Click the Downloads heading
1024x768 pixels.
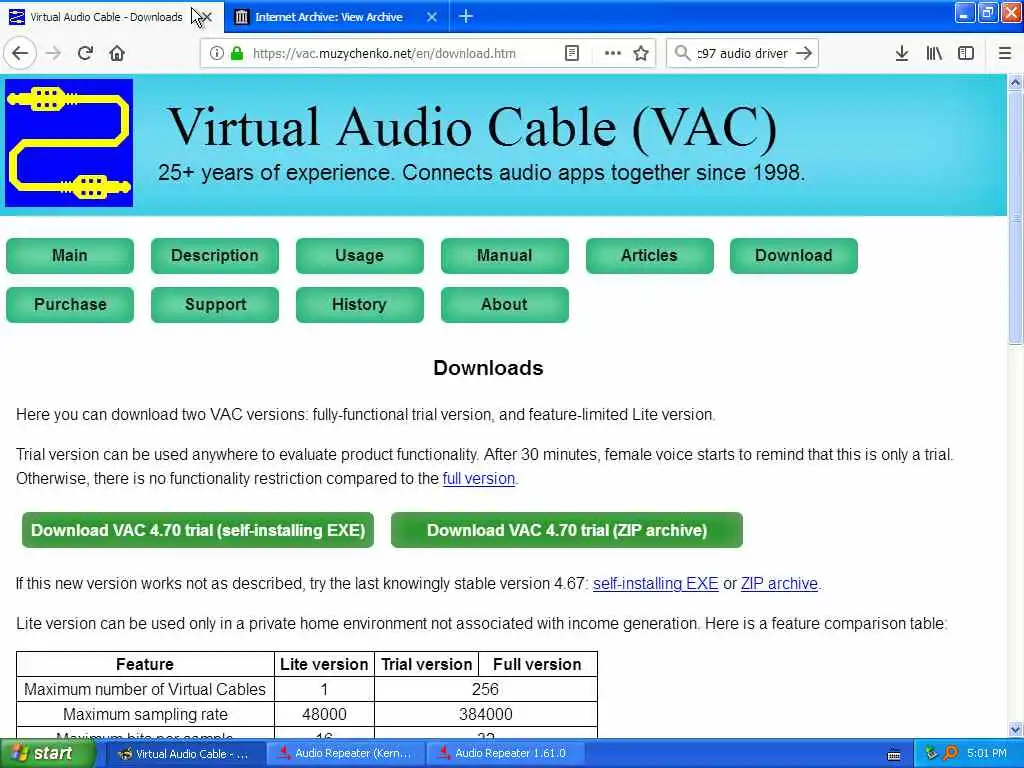point(488,368)
